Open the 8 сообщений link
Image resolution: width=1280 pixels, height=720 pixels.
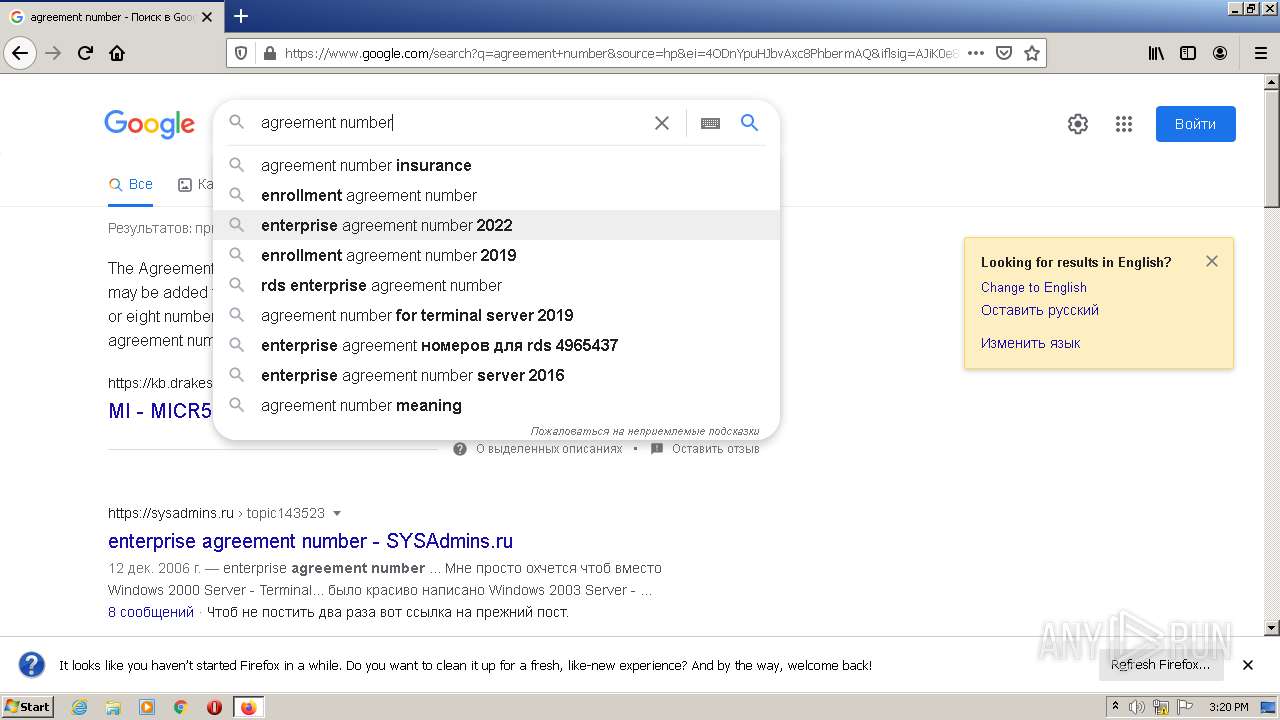coord(151,612)
